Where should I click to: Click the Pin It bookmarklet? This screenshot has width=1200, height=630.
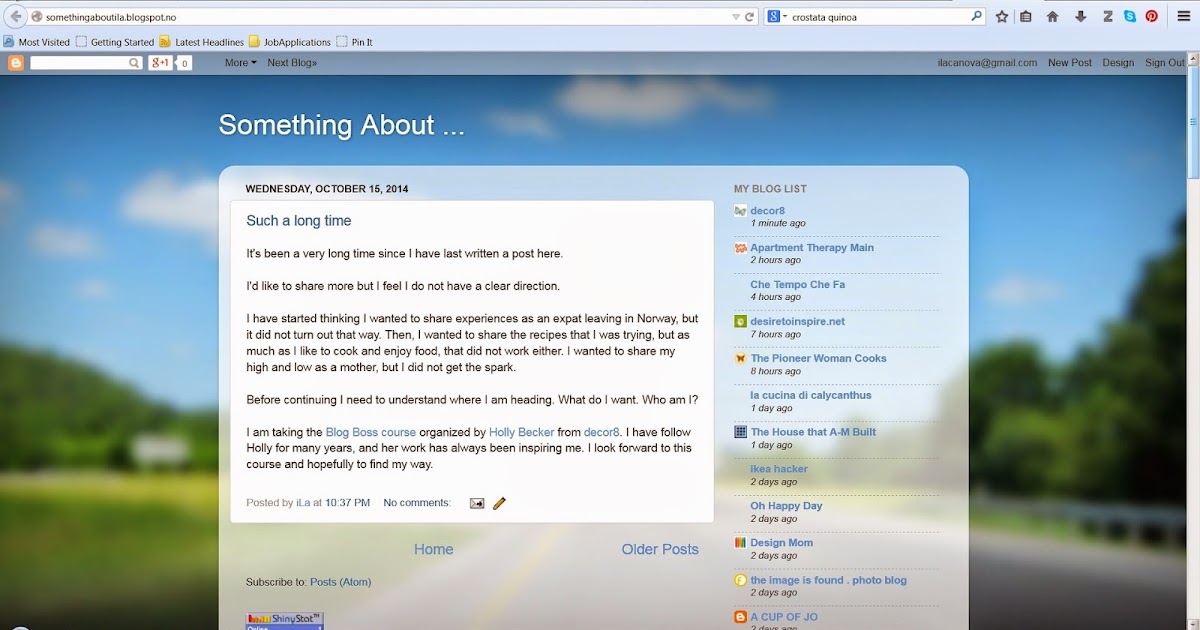(x=355, y=42)
